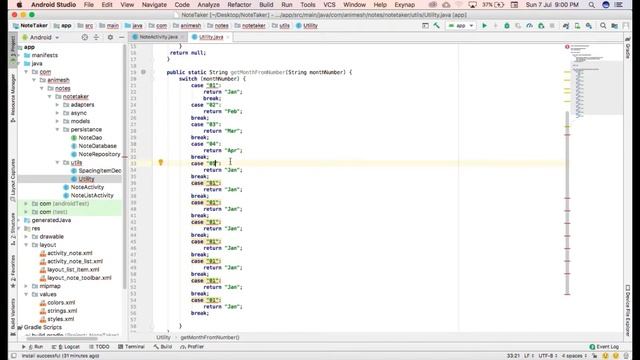This screenshot has height=360, width=640.
Task: Open the Android project view dropdown
Action: [x=41, y=37]
